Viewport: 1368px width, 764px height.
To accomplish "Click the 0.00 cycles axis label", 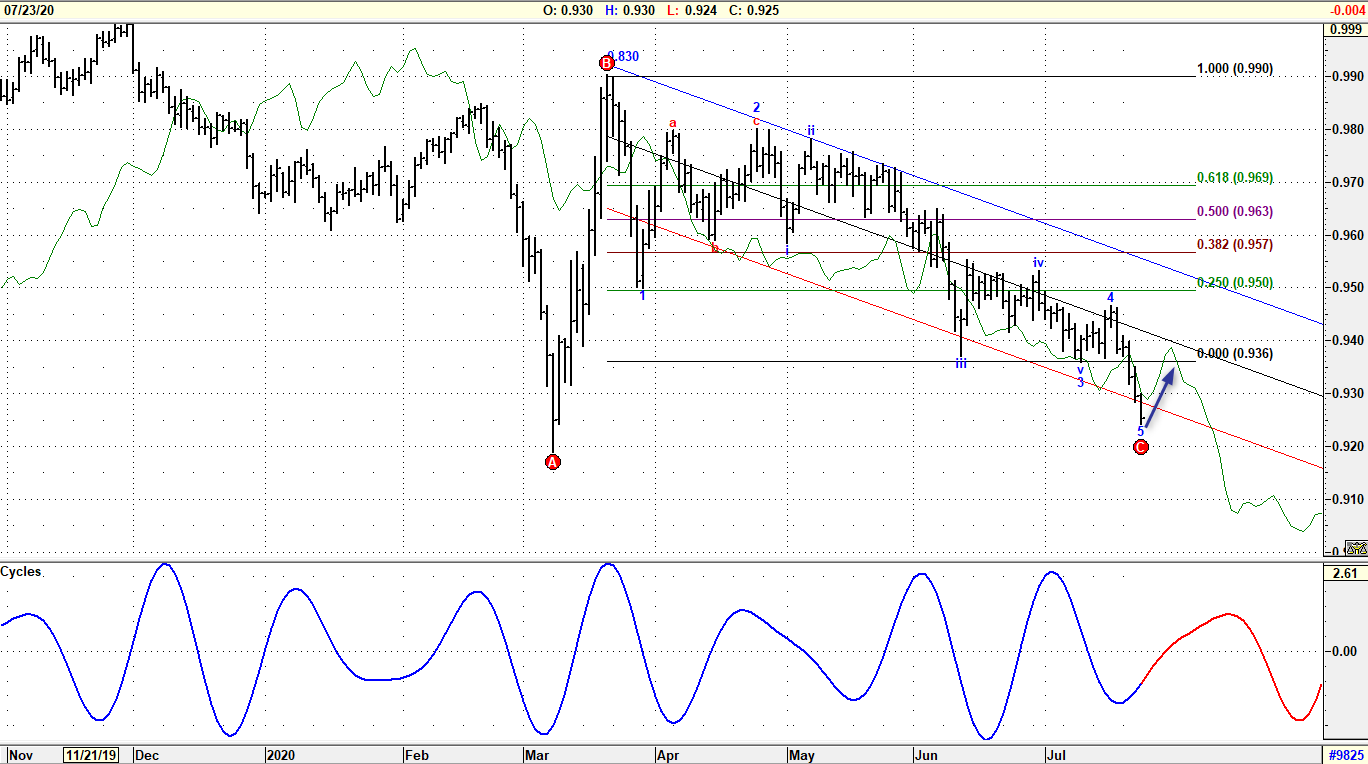I will coord(1347,652).
